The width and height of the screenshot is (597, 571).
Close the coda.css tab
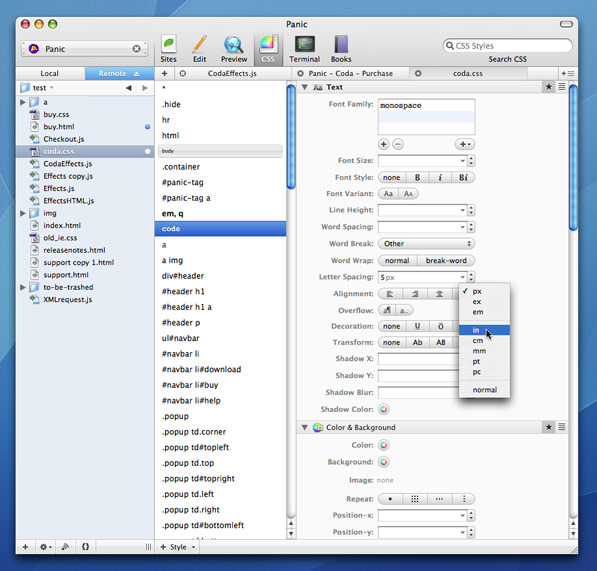coord(418,73)
